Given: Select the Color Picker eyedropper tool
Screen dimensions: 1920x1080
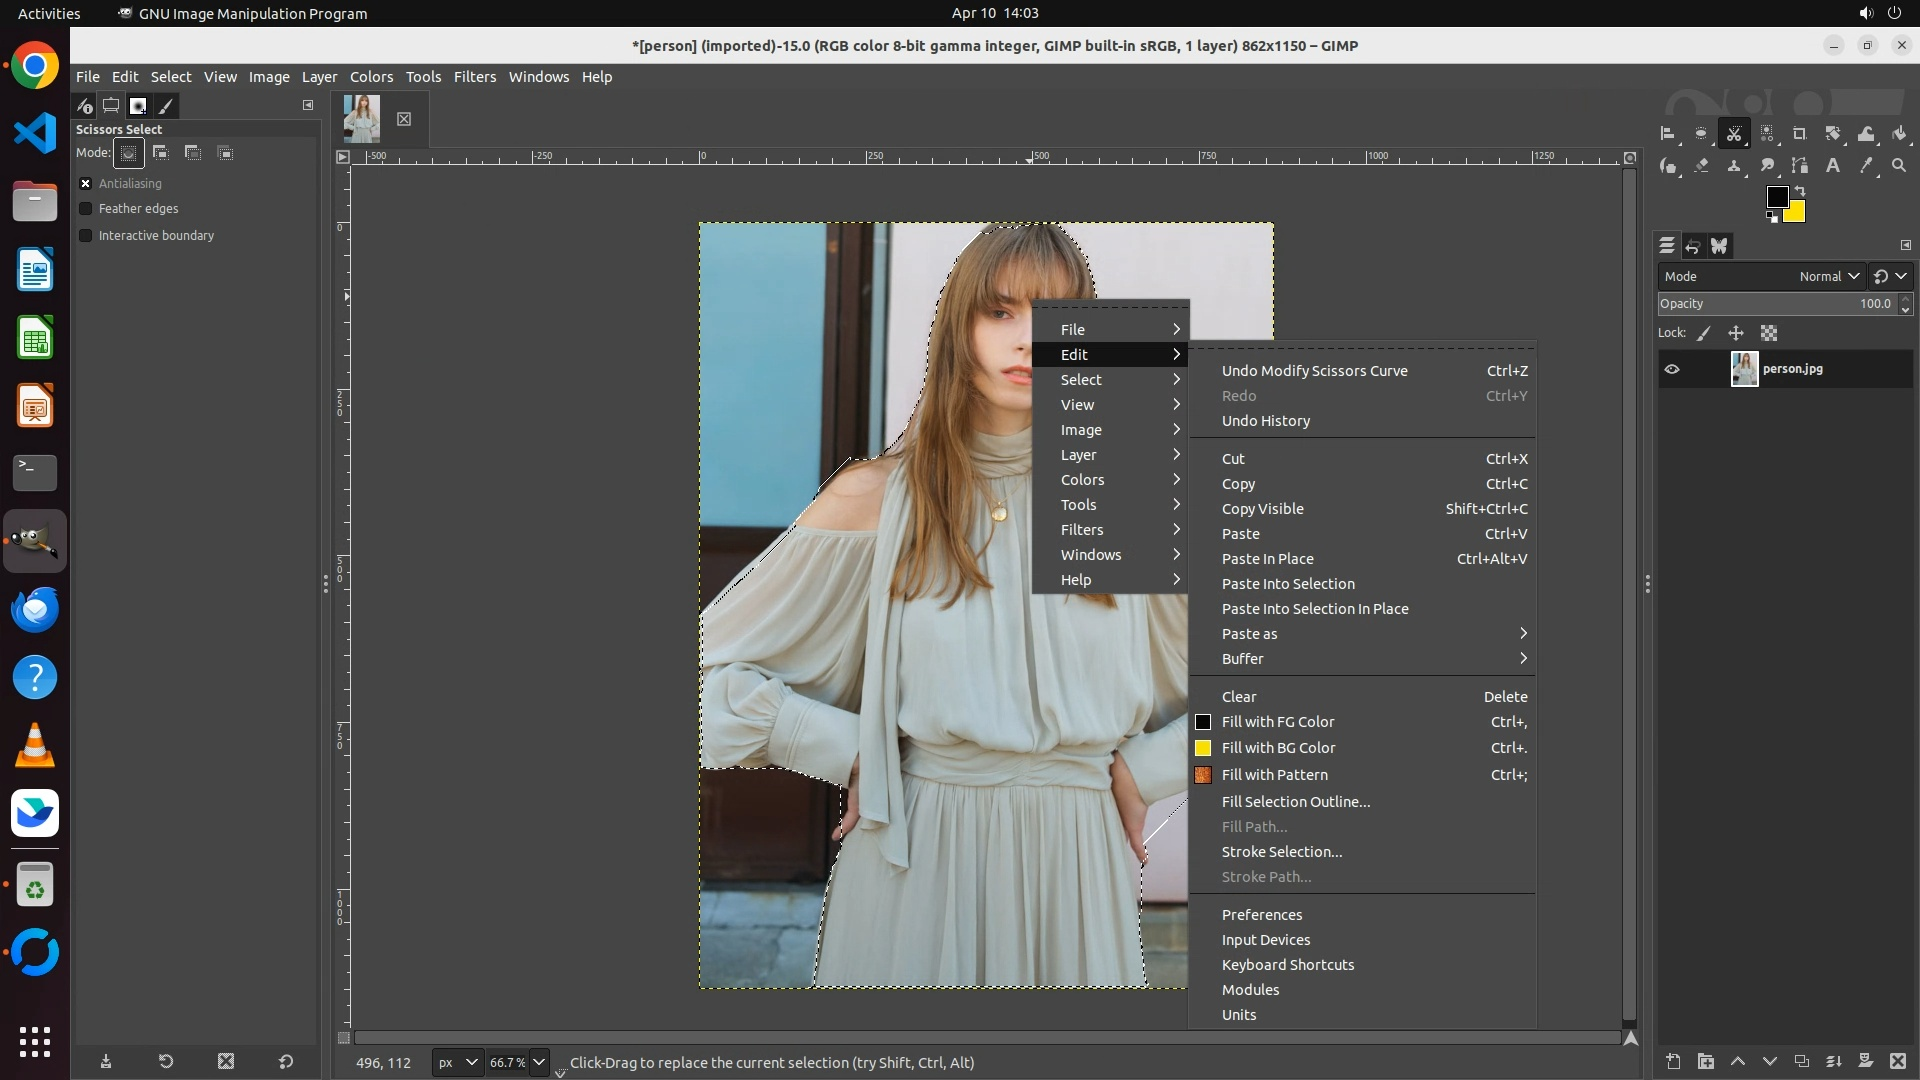Looking at the screenshot, I should pyautogui.click(x=1865, y=166).
